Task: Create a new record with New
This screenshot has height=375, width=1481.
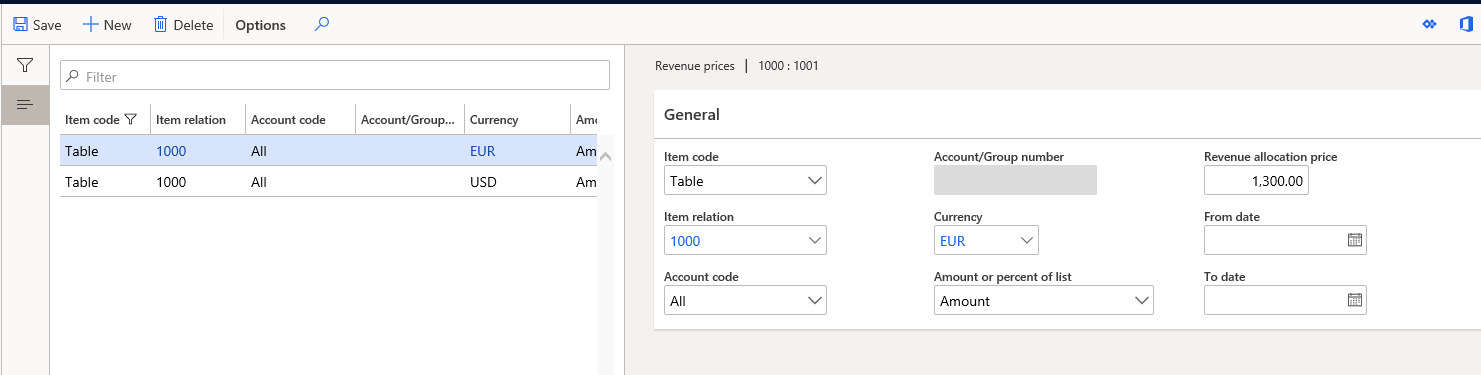Action: (107, 25)
